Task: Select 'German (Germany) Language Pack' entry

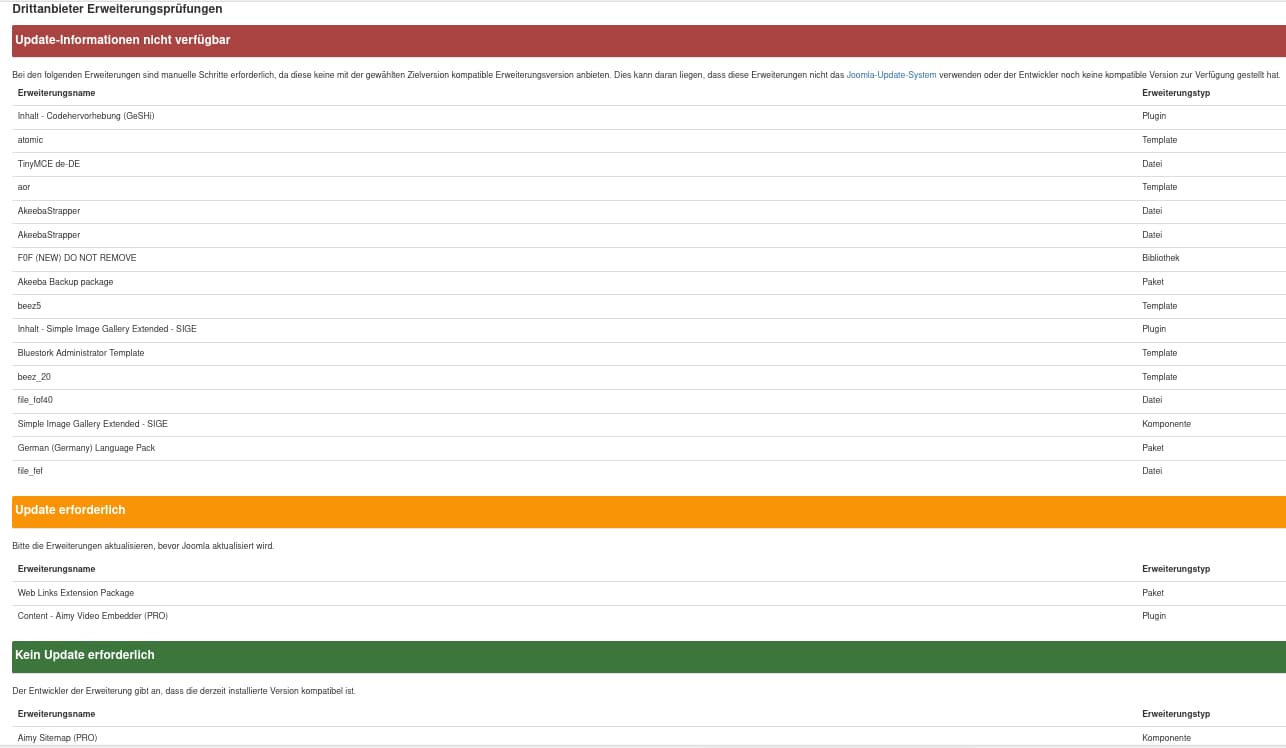Action: point(86,448)
